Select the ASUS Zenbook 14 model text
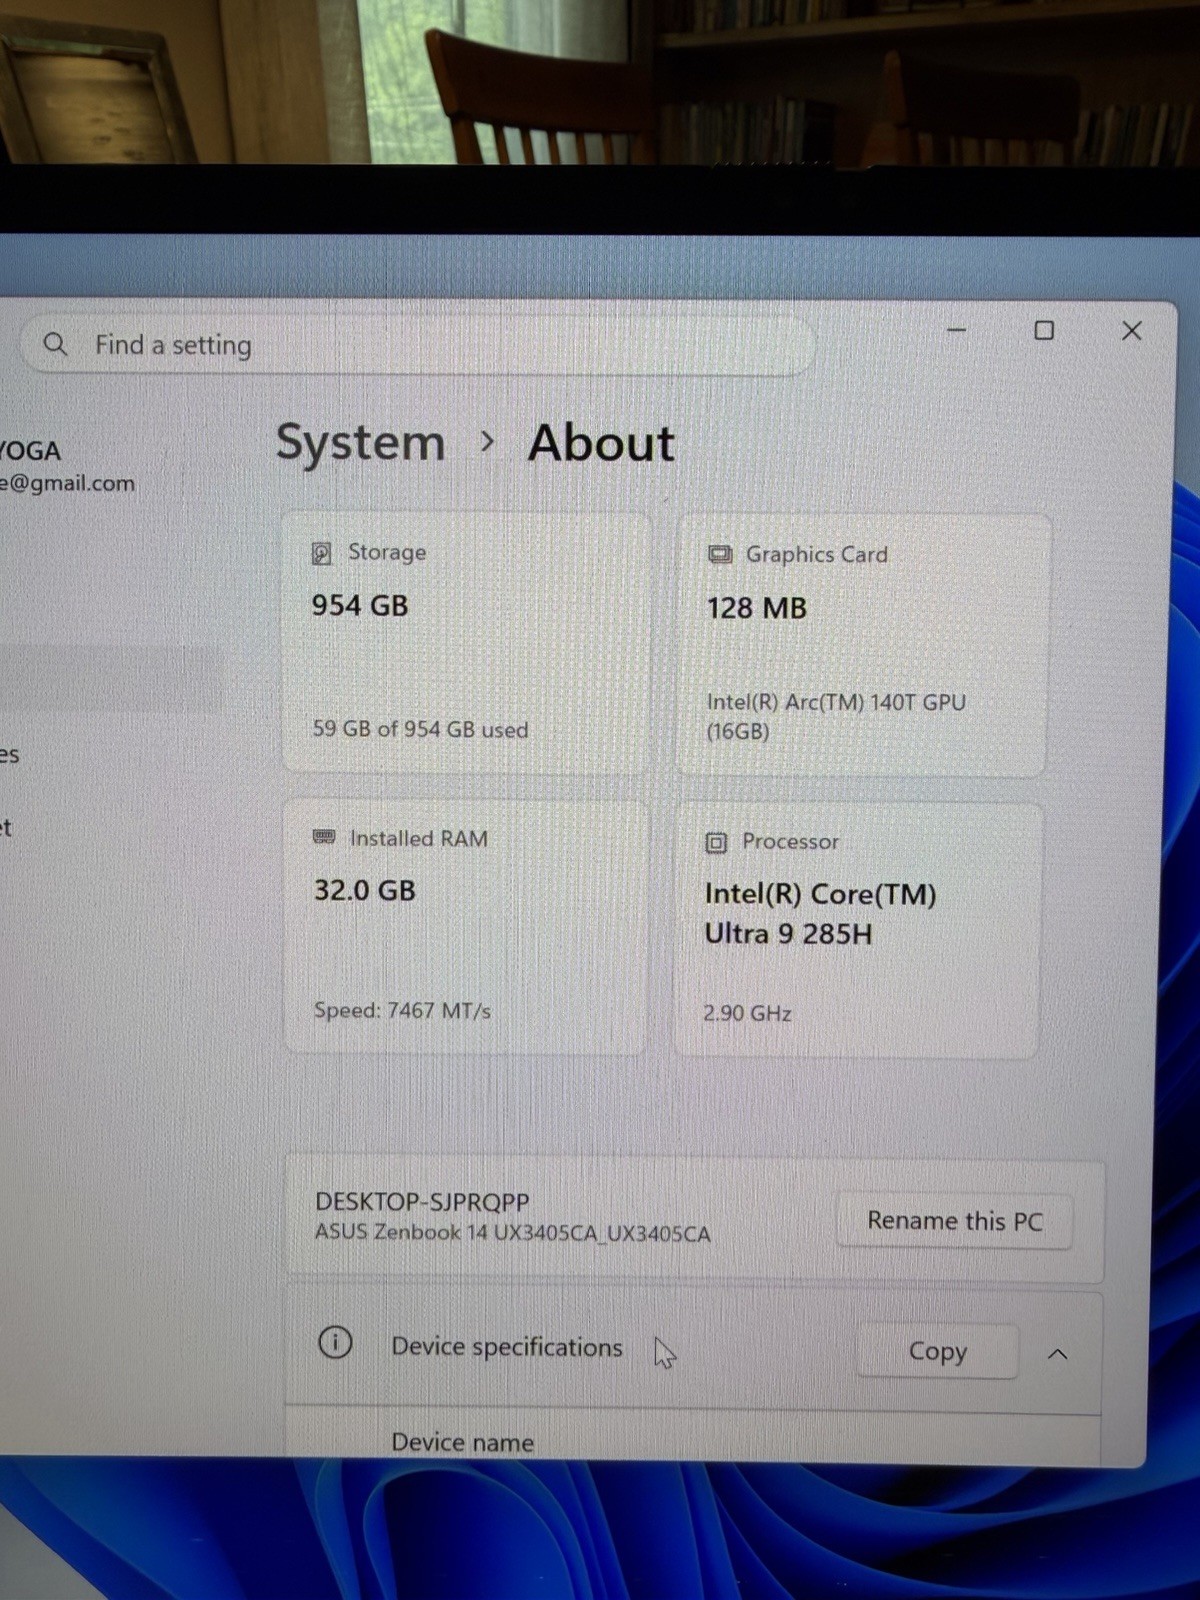Screen dimensions: 1200x1600 coord(512,1233)
